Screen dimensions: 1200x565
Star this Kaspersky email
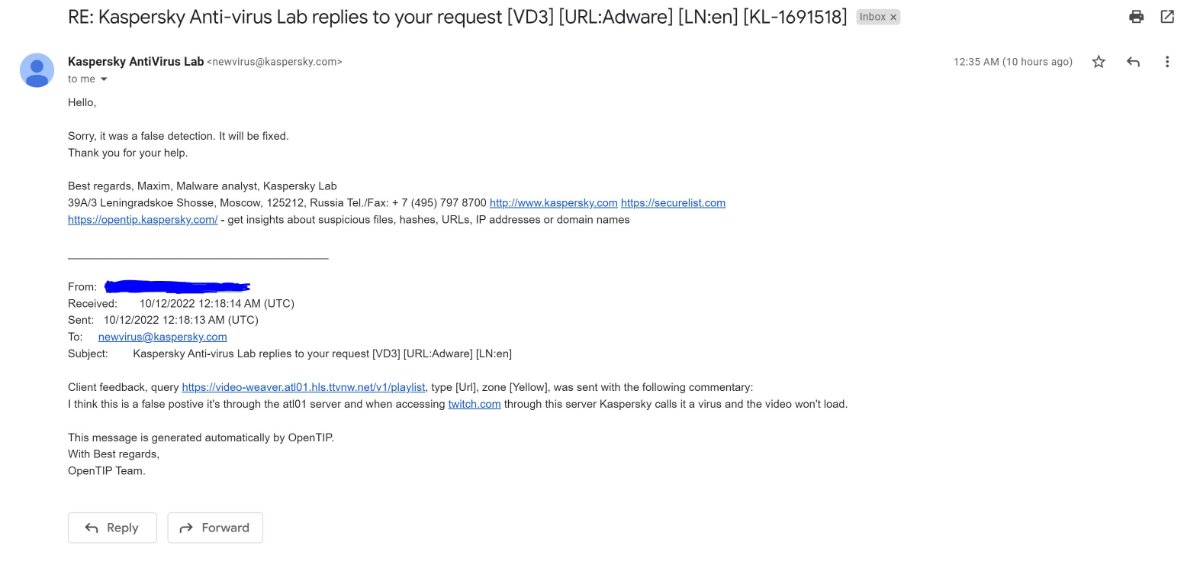(1099, 62)
